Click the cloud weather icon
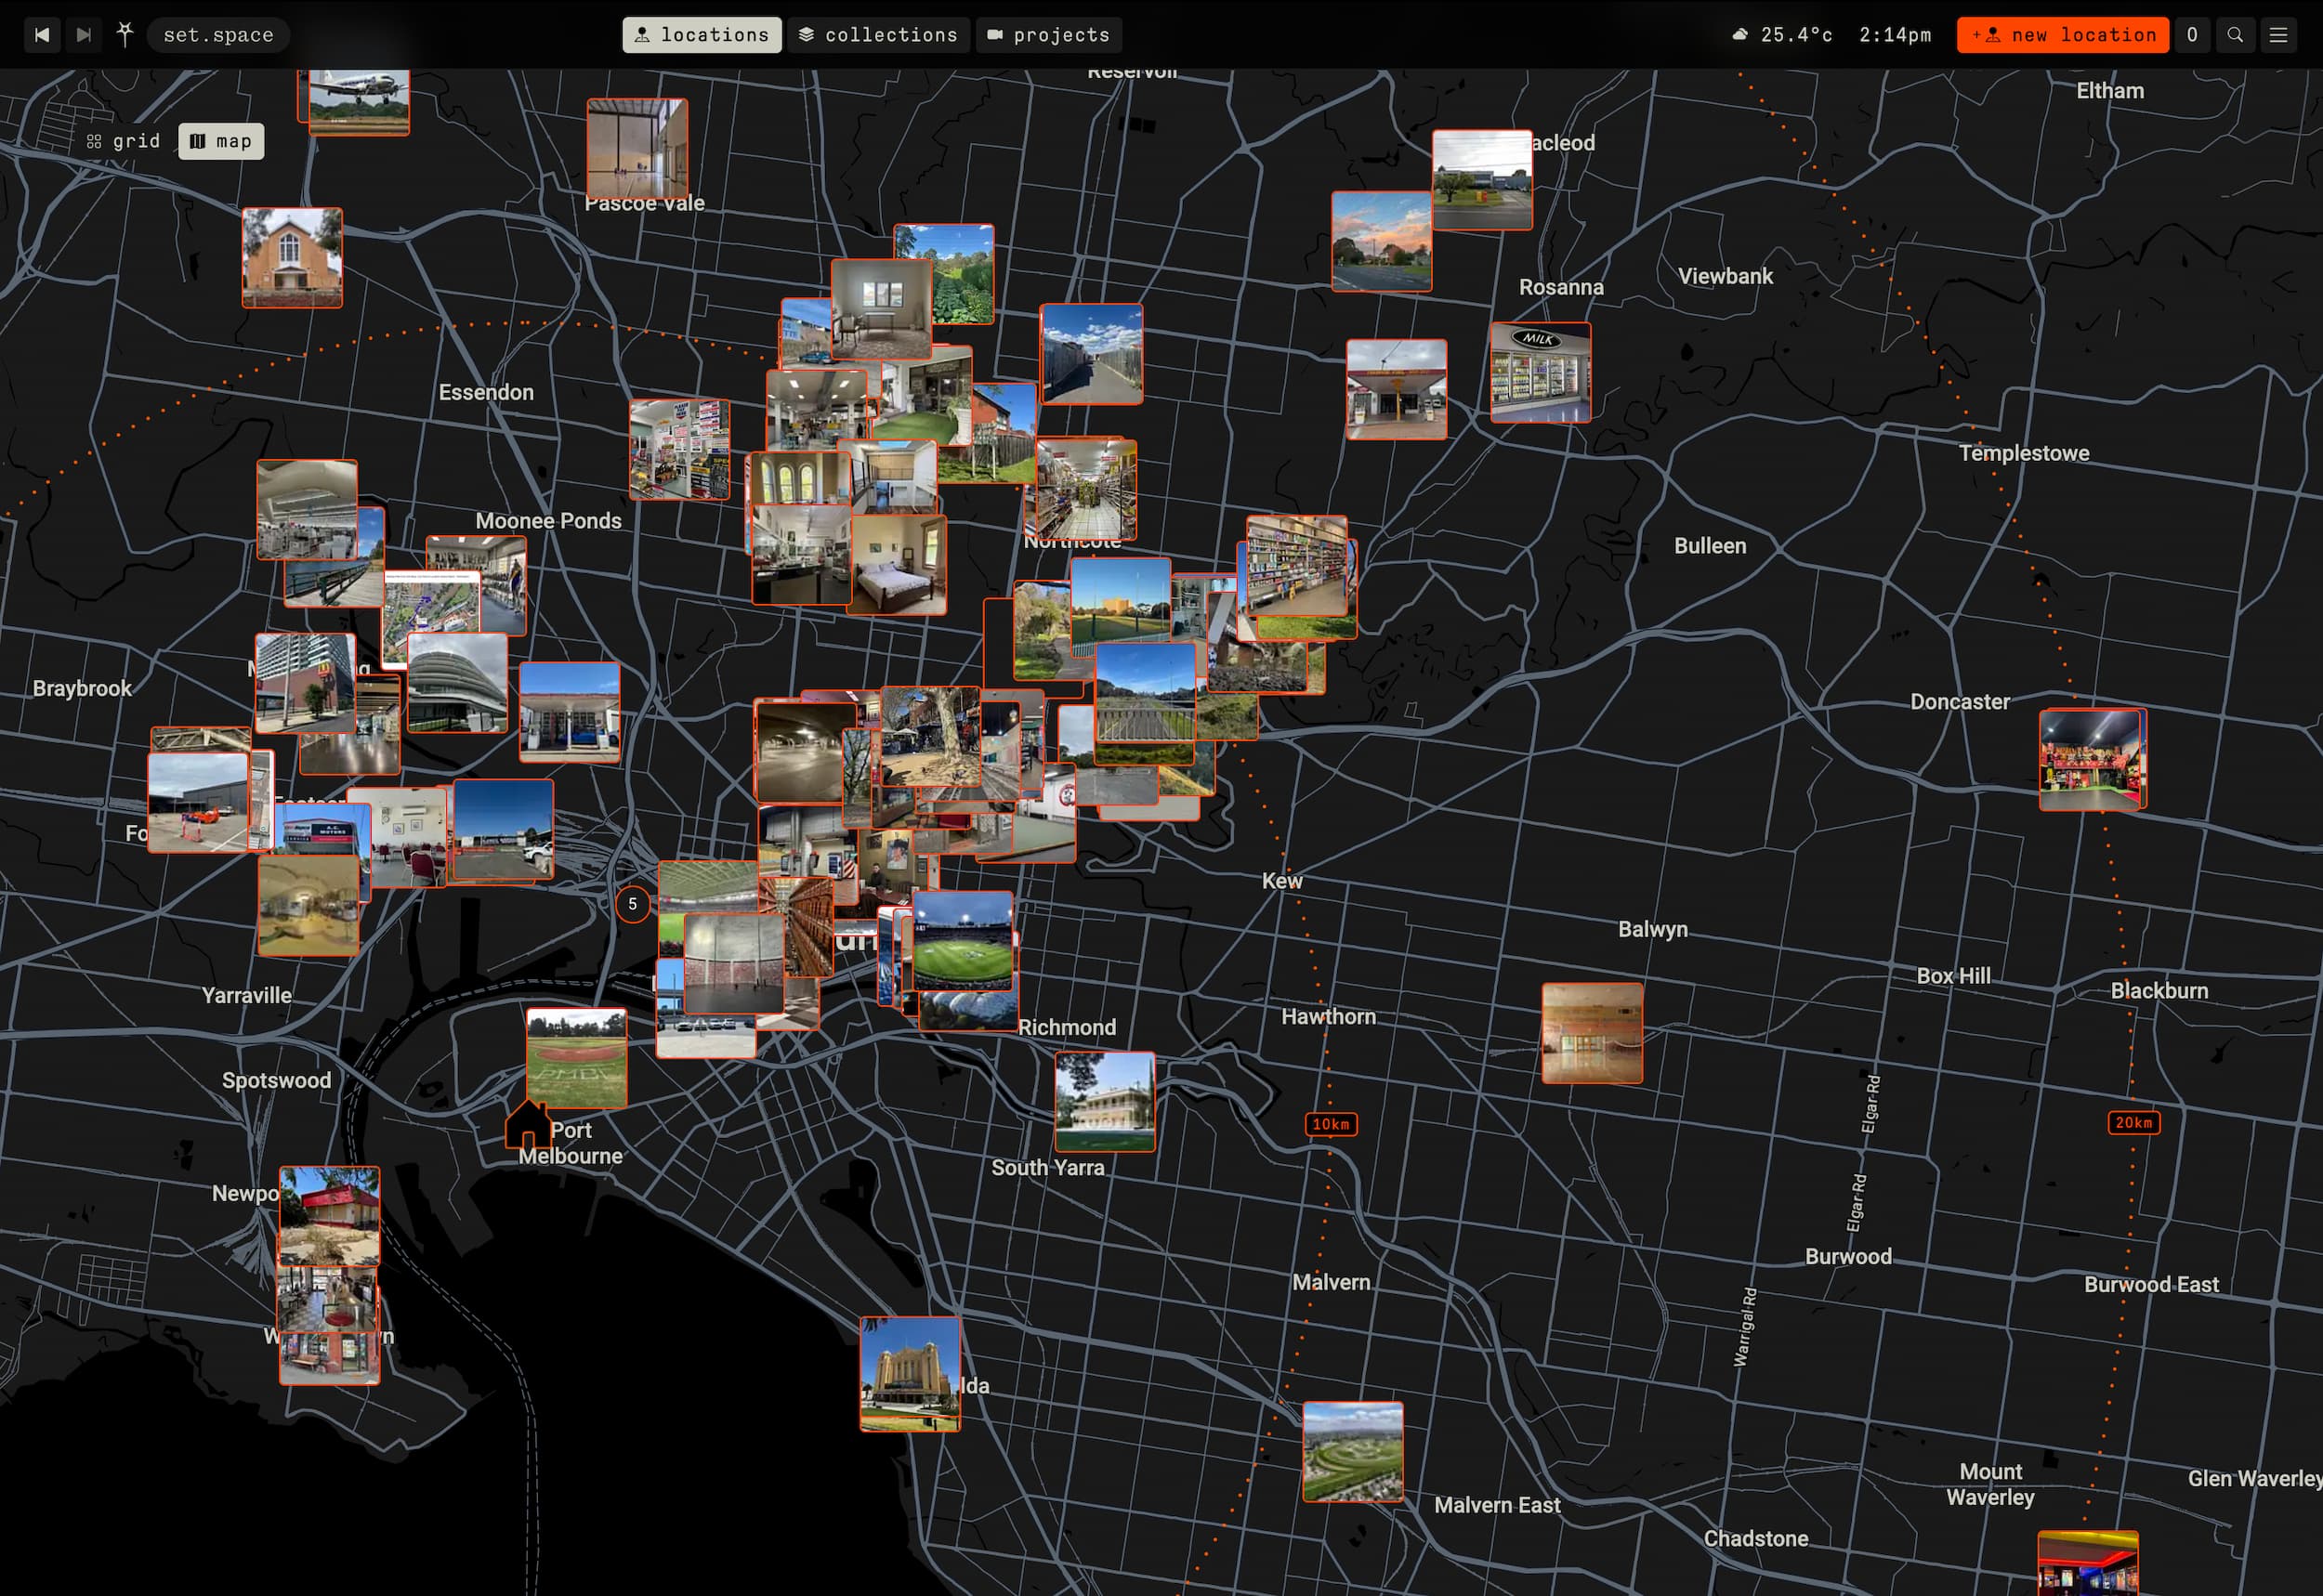 (1740, 35)
